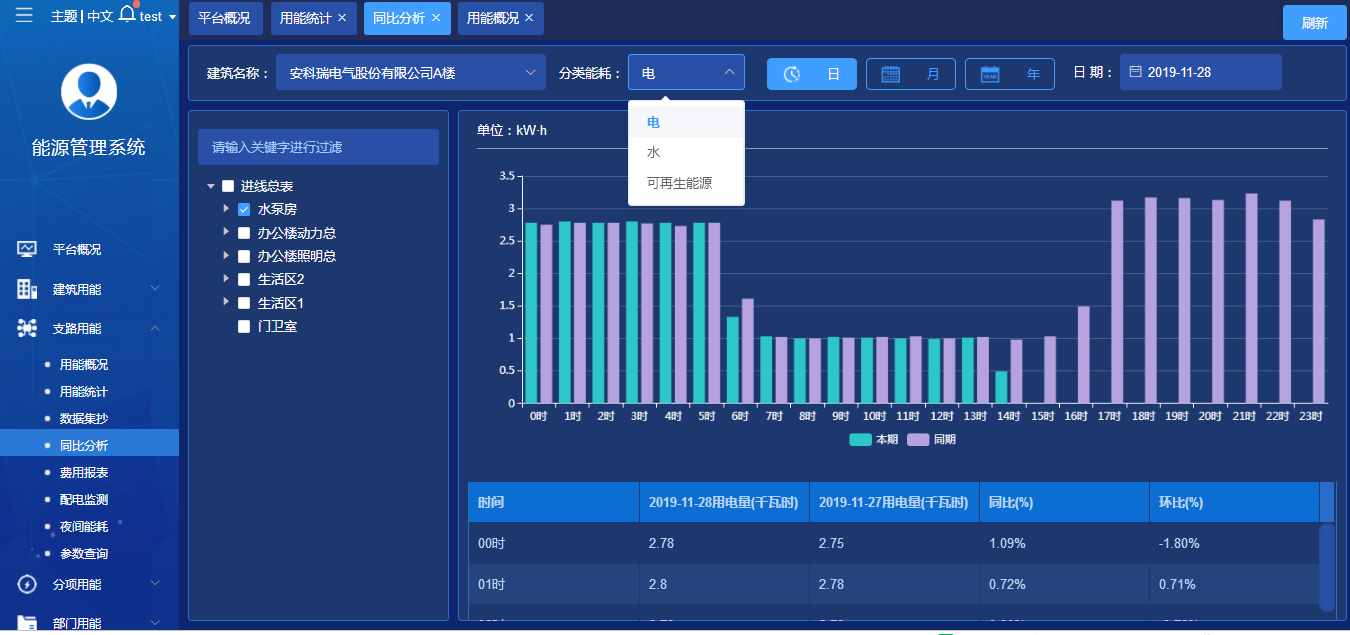Click the 主题 theme link
The width and height of the screenshot is (1350, 635).
(64, 17)
